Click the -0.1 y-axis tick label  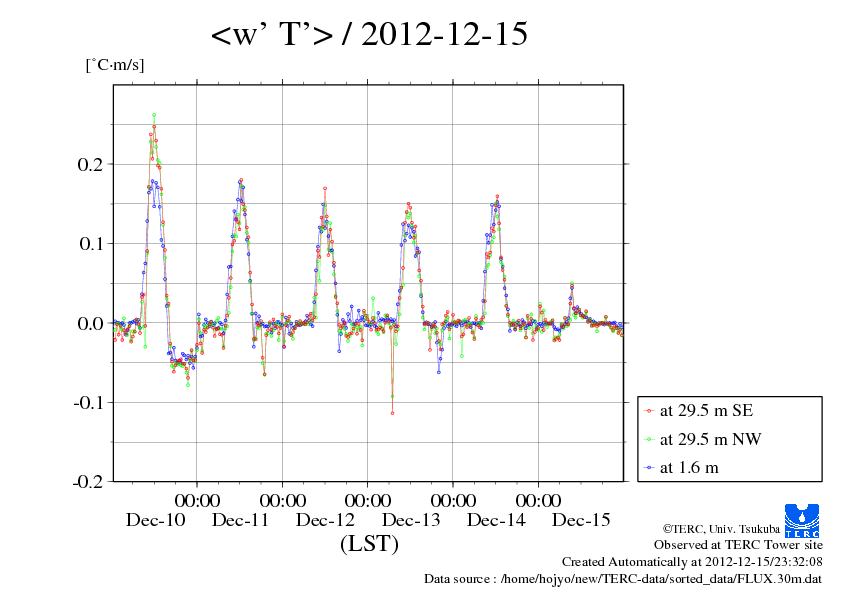click(x=88, y=402)
